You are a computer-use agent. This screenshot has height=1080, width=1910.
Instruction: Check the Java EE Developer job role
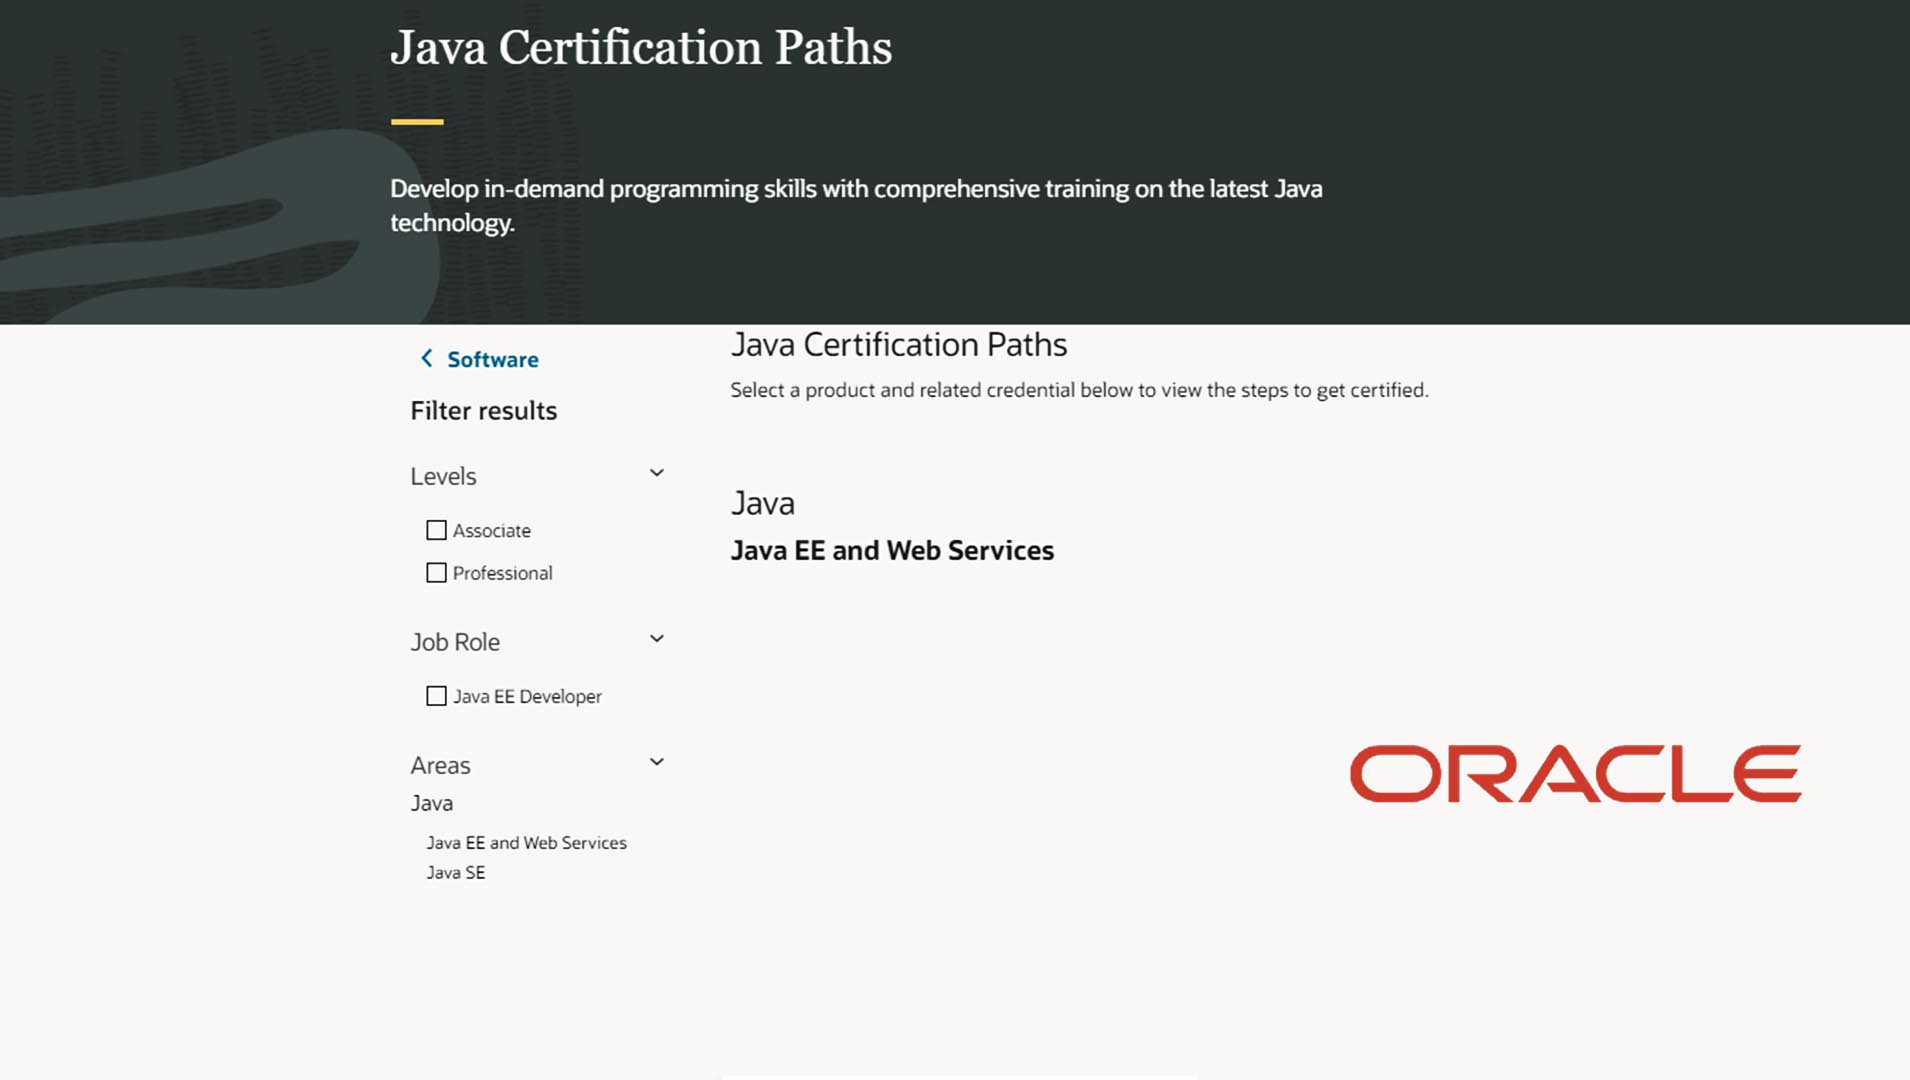click(436, 695)
